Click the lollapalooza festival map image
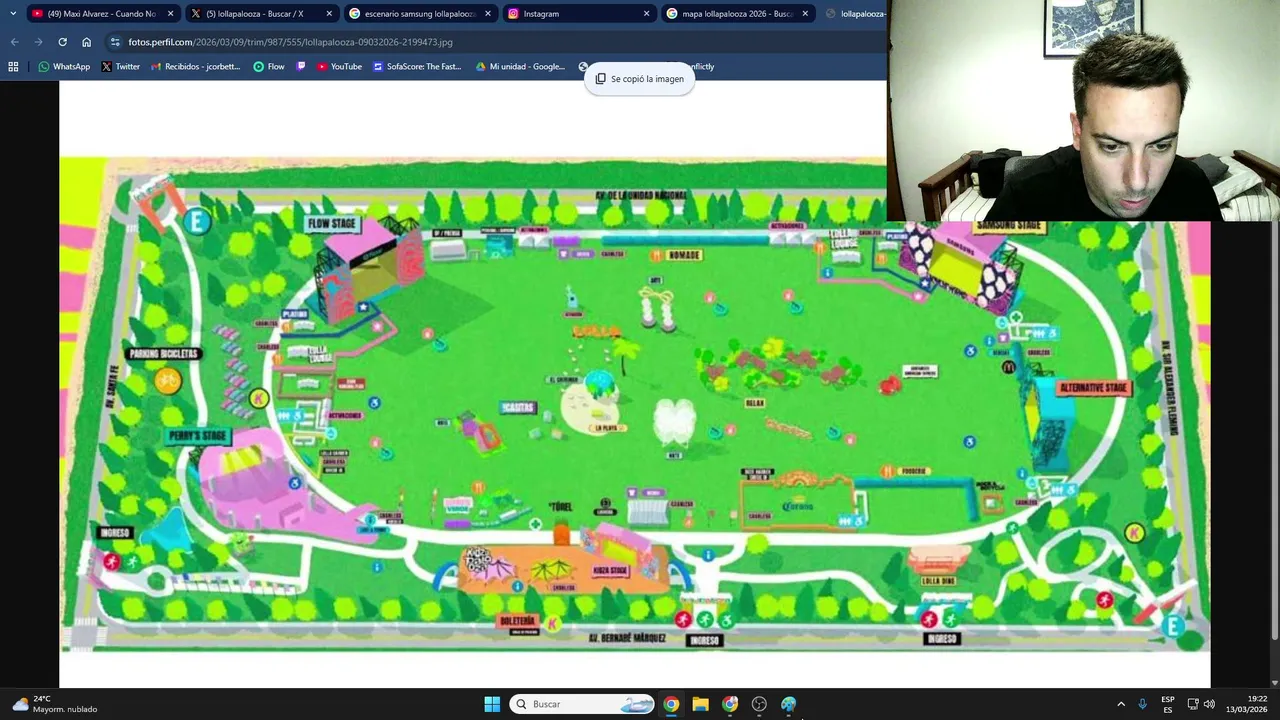1280x720 pixels. tap(635, 405)
